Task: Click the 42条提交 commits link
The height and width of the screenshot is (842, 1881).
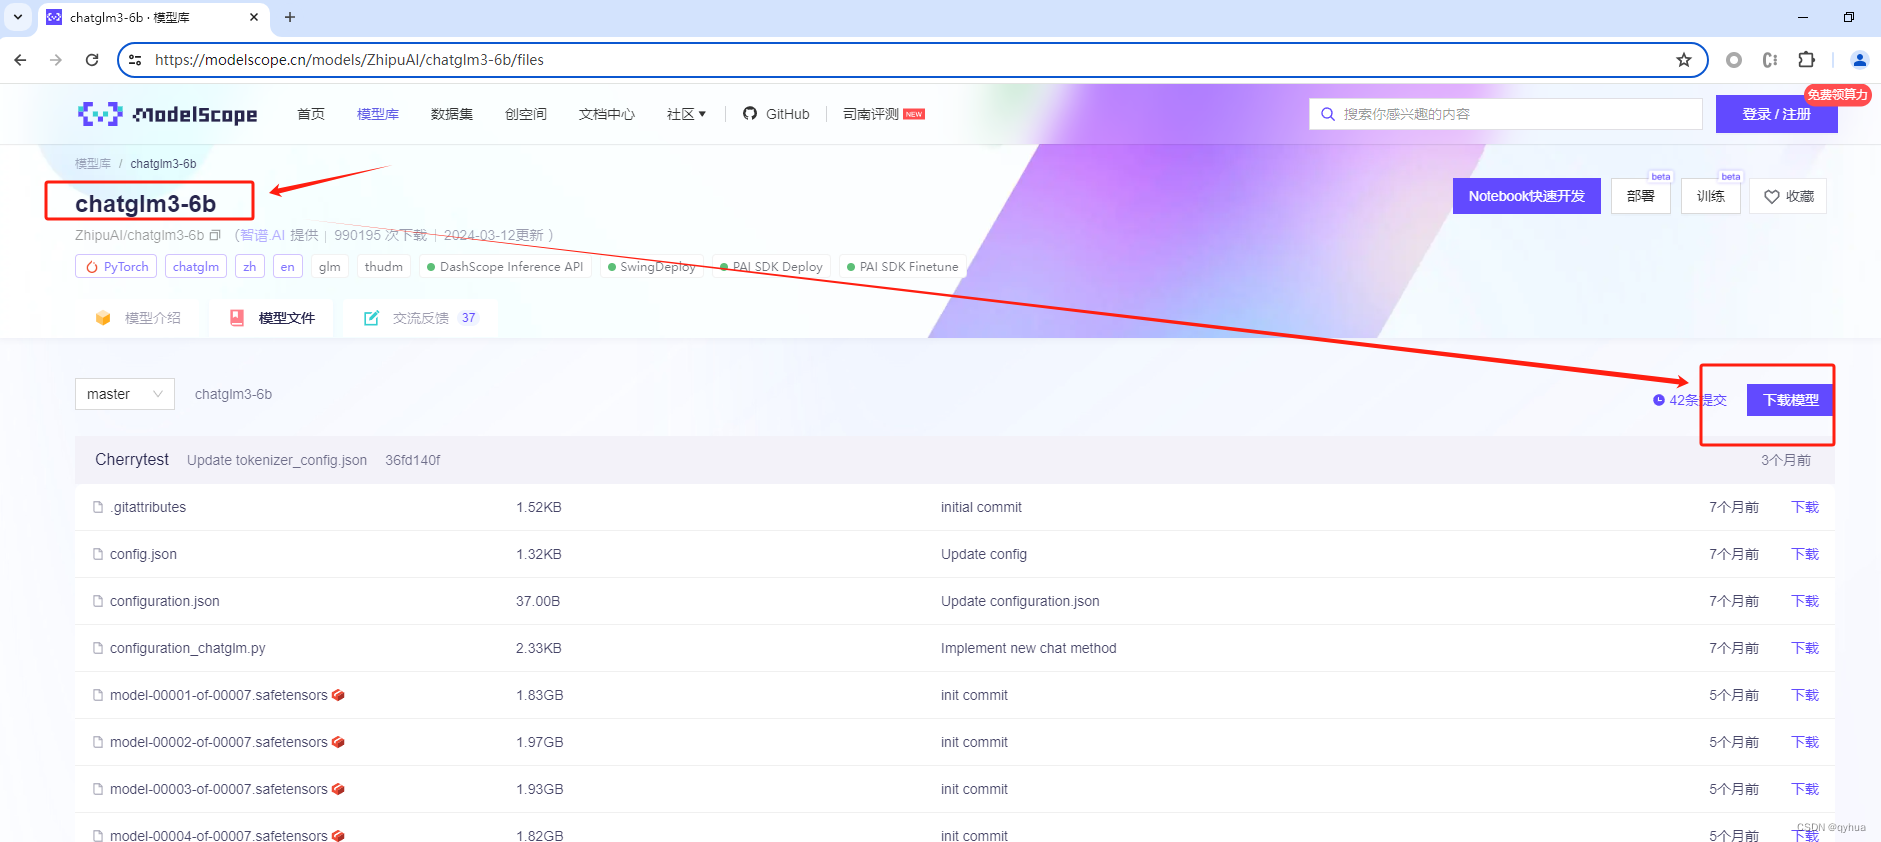Action: click(1690, 400)
